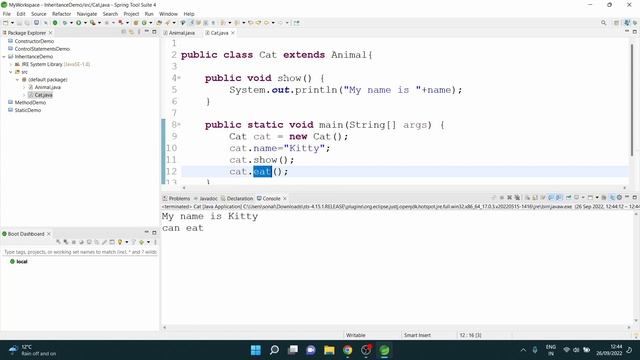Maximize the Console view panel
This screenshot has width=640, height=360.
[635, 197]
